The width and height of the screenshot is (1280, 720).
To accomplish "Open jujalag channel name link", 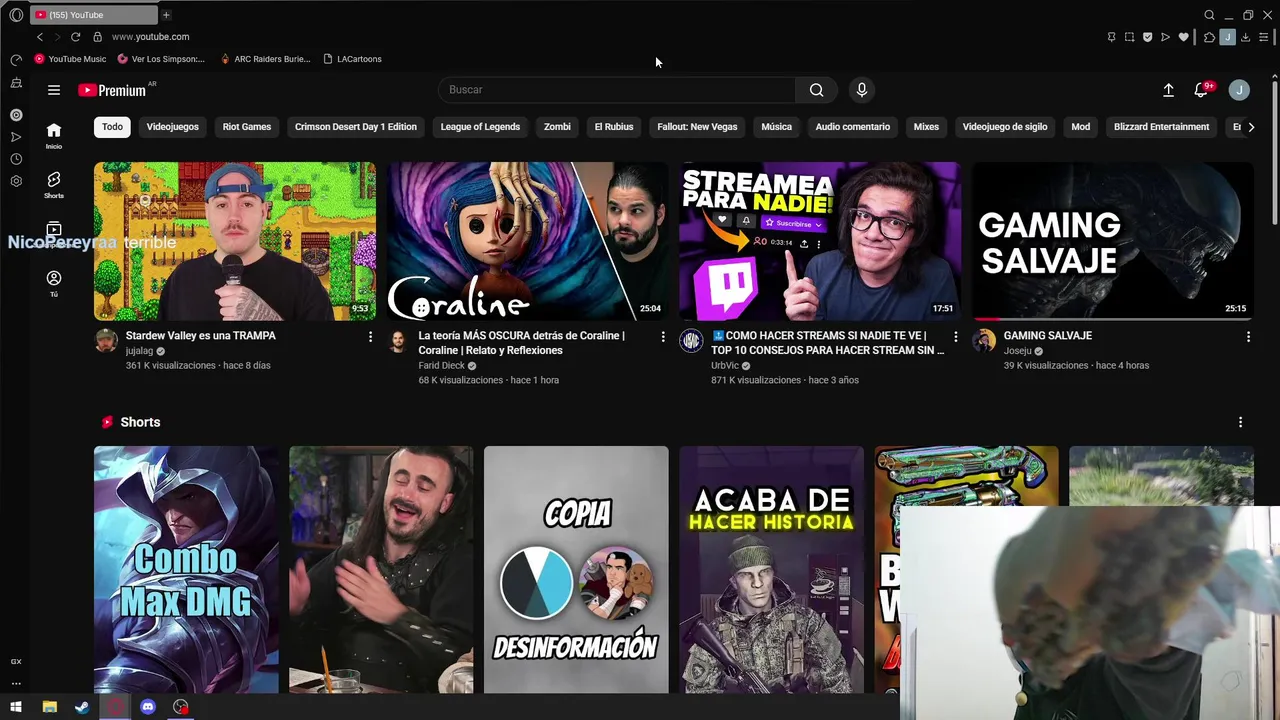I will tap(139, 351).
